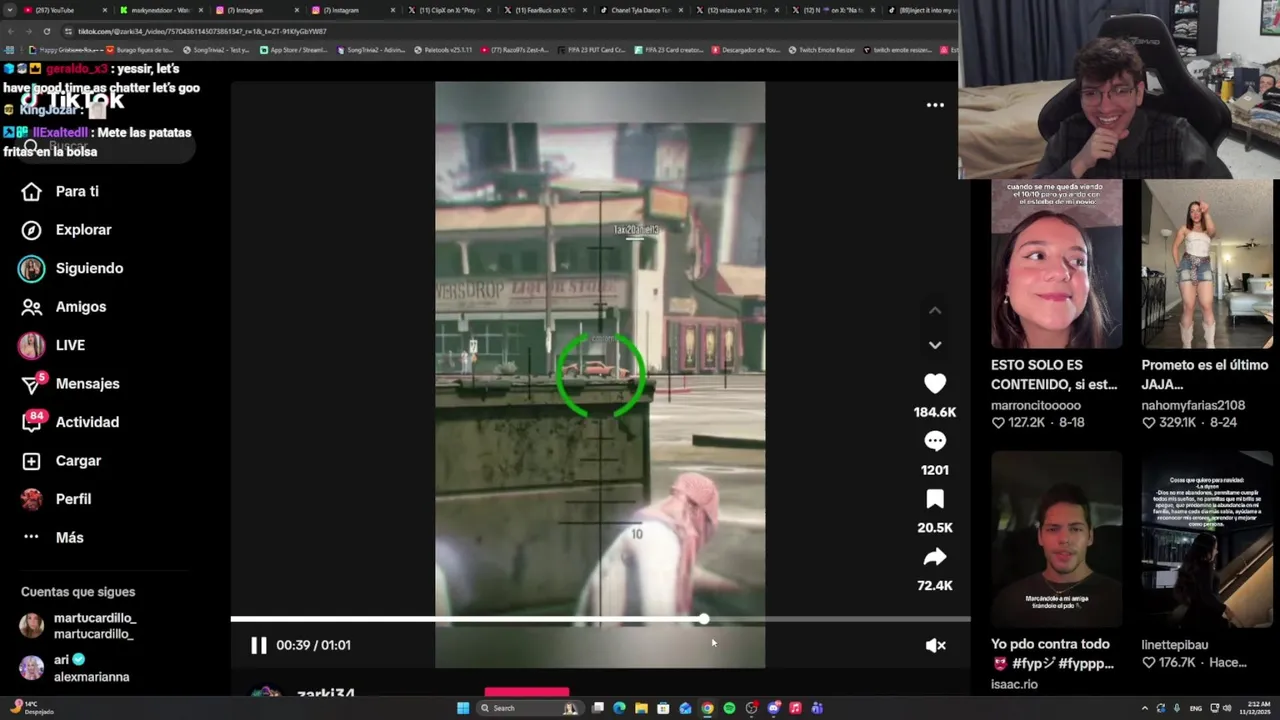Open the three-dot video options menu

pos(935,105)
